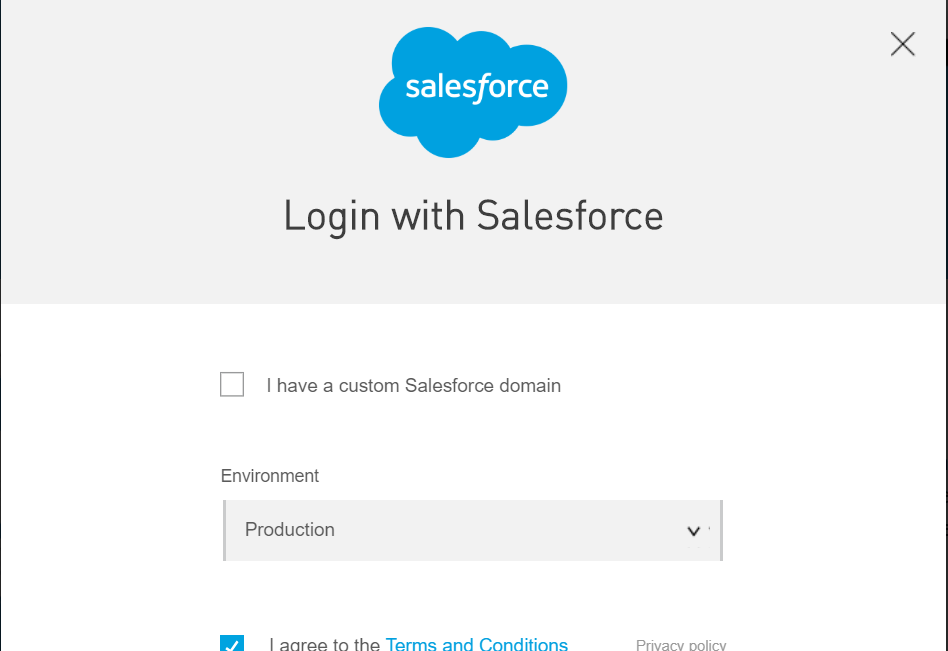Screen dimensions: 948x651
Task: Open the Terms and Conditions link
Action: click(476, 644)
